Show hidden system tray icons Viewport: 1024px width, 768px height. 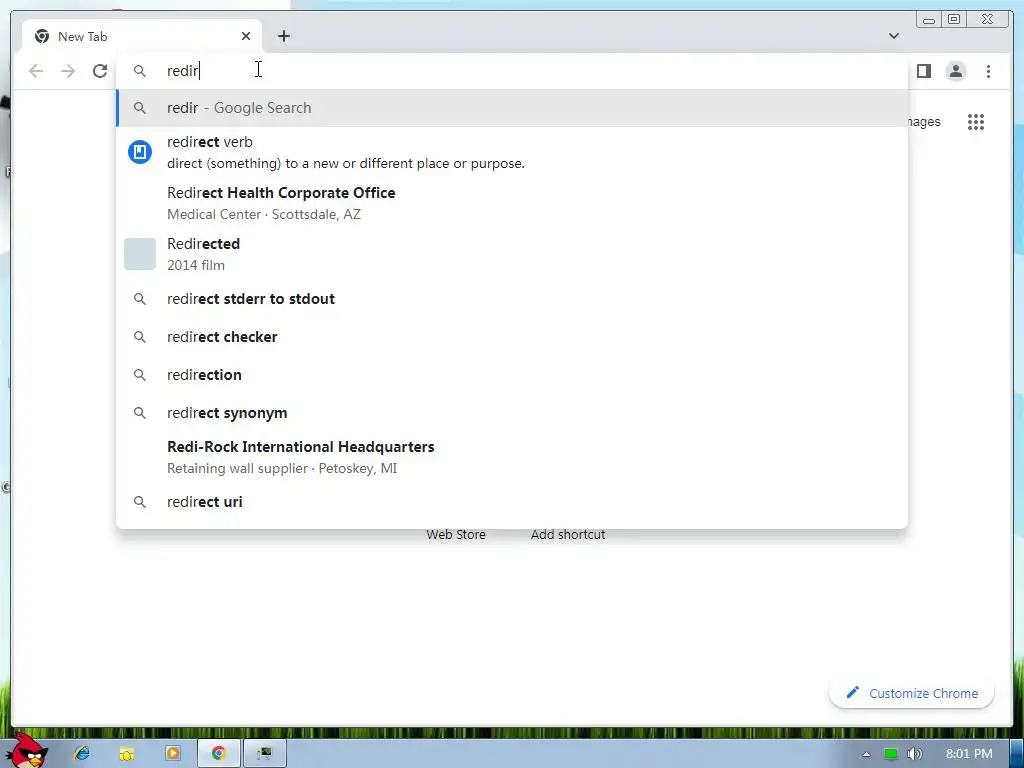(866, 754)
